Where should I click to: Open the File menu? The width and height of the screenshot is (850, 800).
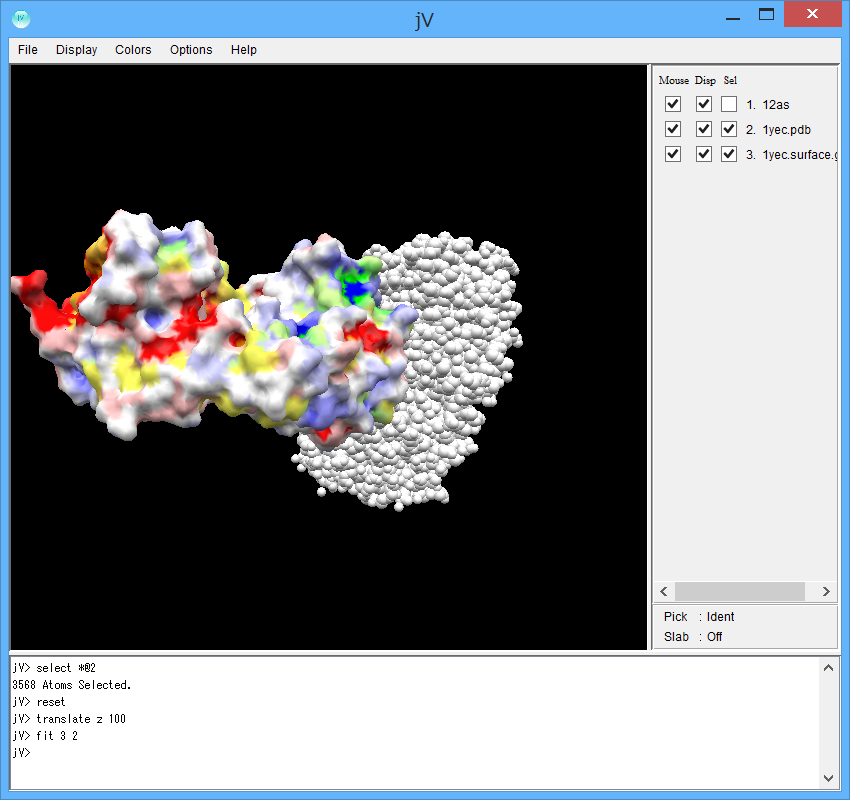(x=28, y=50)
